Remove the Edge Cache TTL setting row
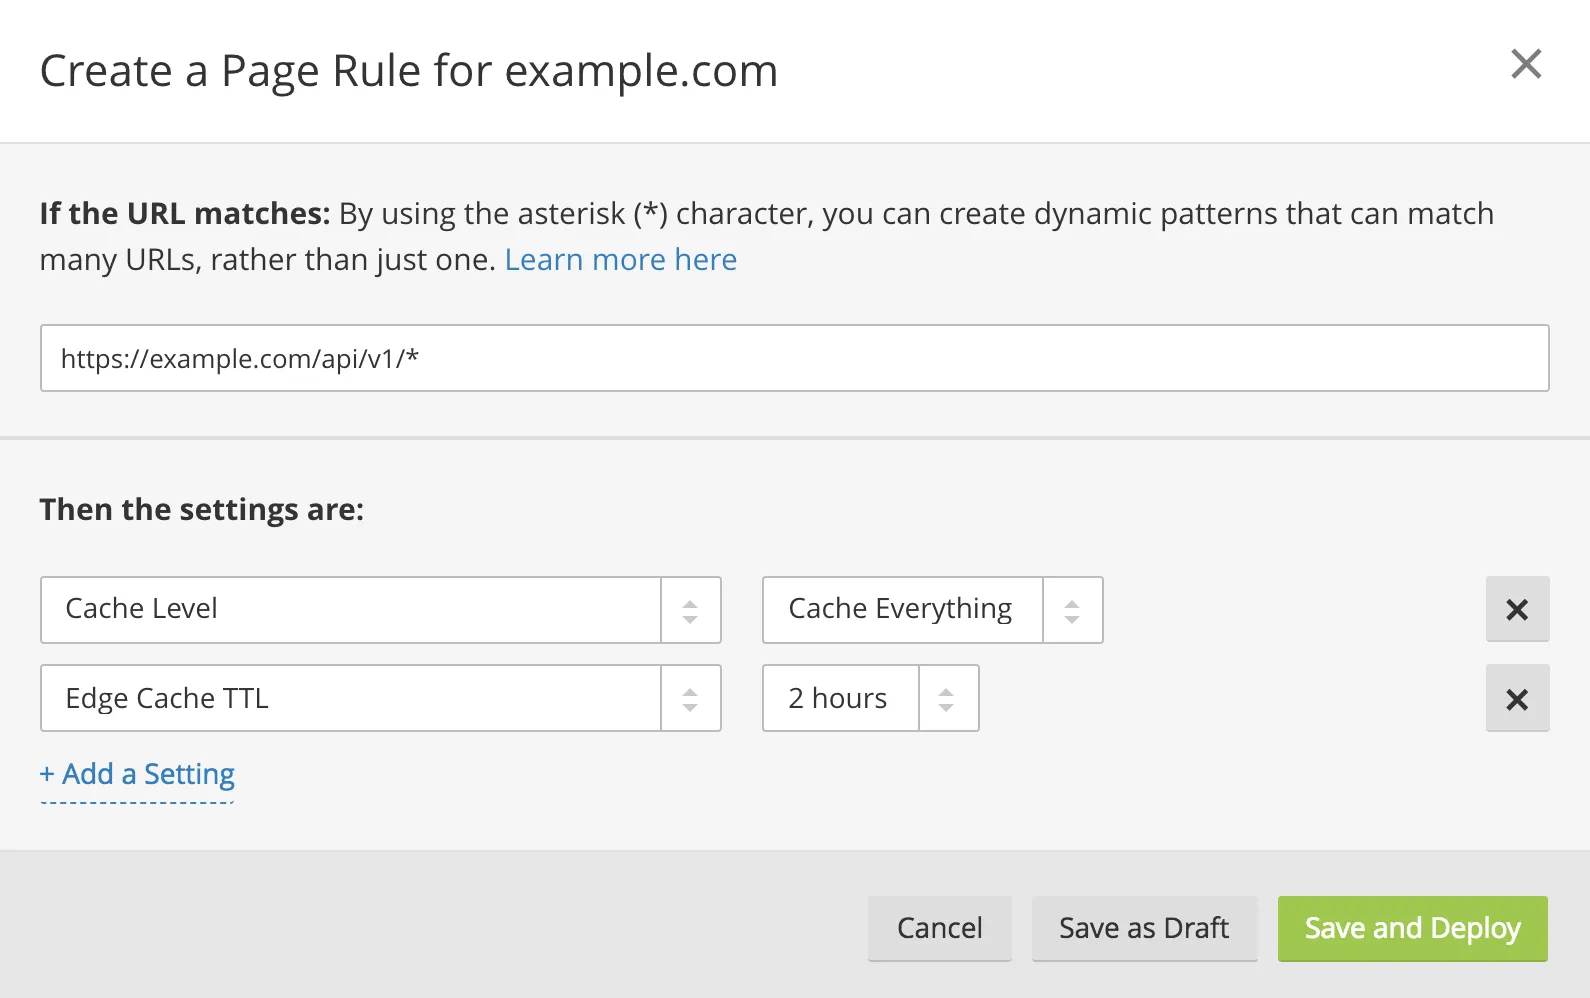 tap(1517, 698)
